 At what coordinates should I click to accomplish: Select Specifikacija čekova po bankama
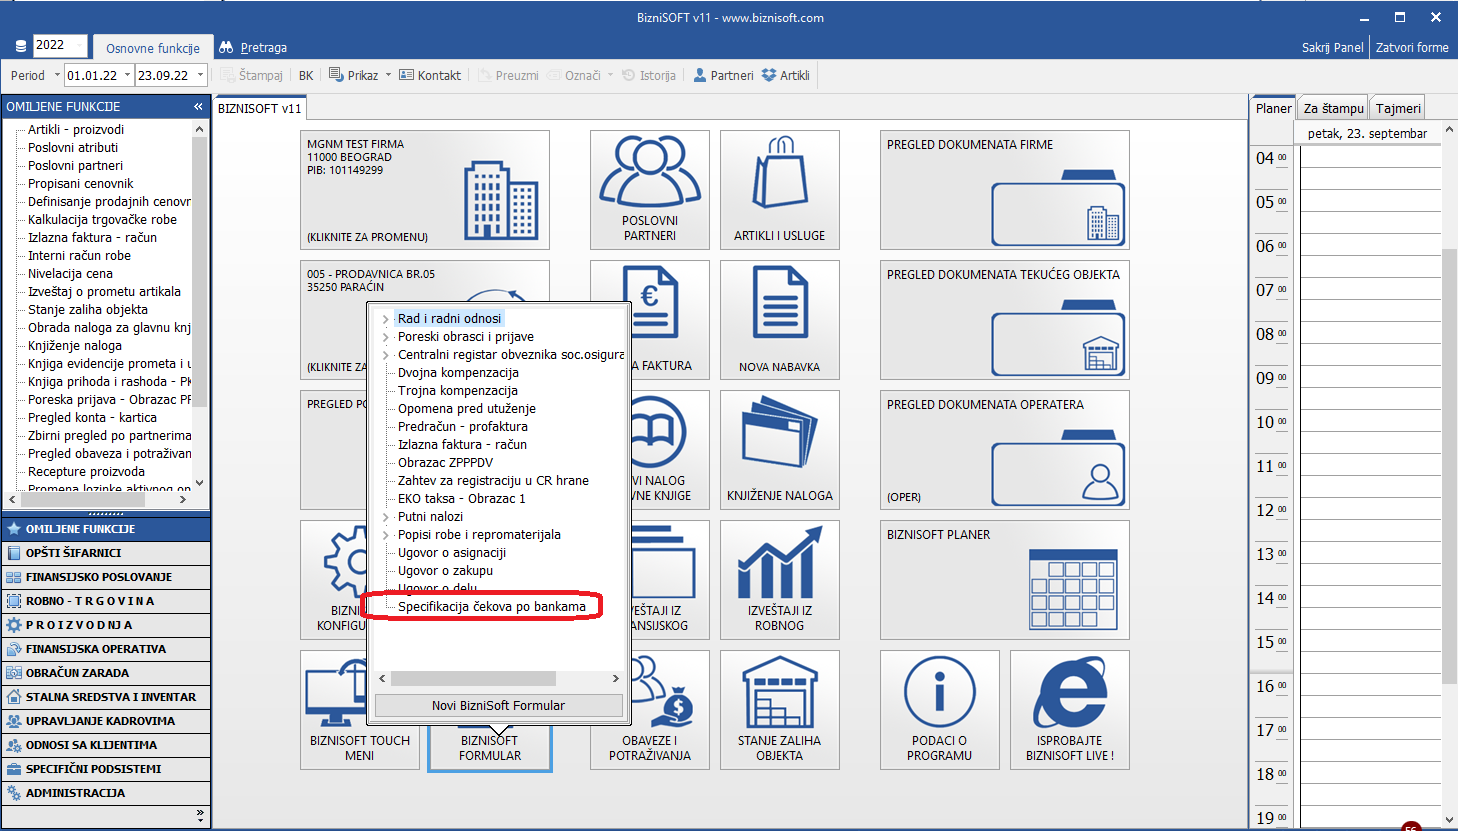(491, 607)
